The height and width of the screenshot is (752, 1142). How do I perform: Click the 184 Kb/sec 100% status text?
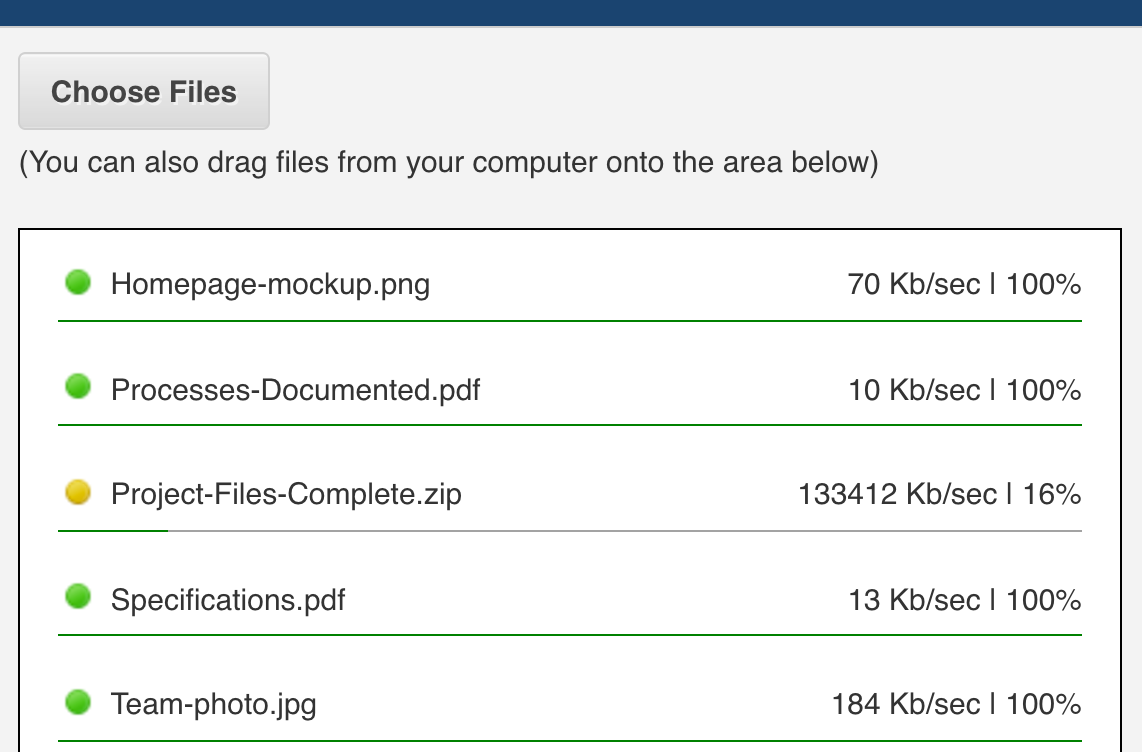click(x=956, y=704)
